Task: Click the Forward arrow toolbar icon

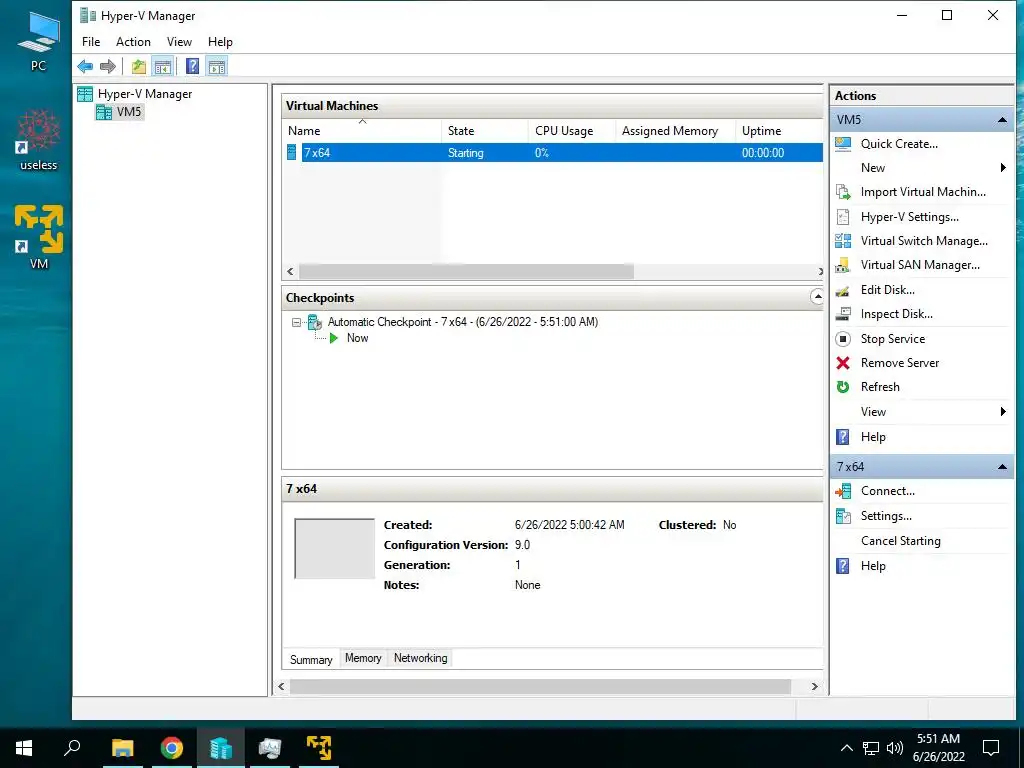Action: pos(108,66)
